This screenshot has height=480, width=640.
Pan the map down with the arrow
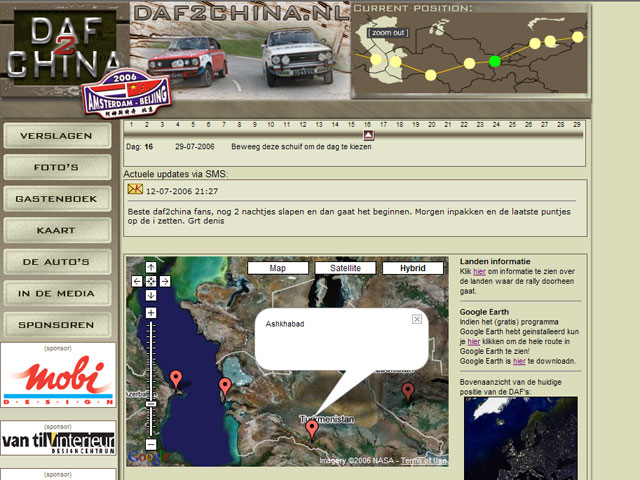[151, 295]
